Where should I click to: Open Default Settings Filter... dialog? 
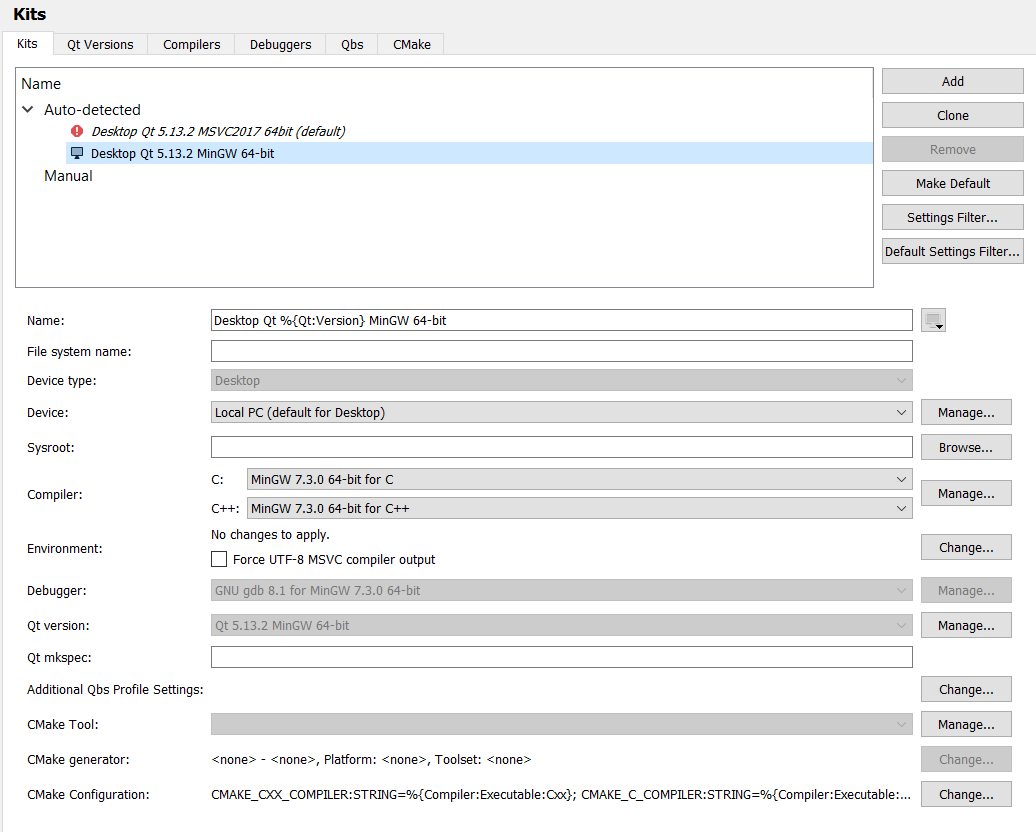pos(953,252)
